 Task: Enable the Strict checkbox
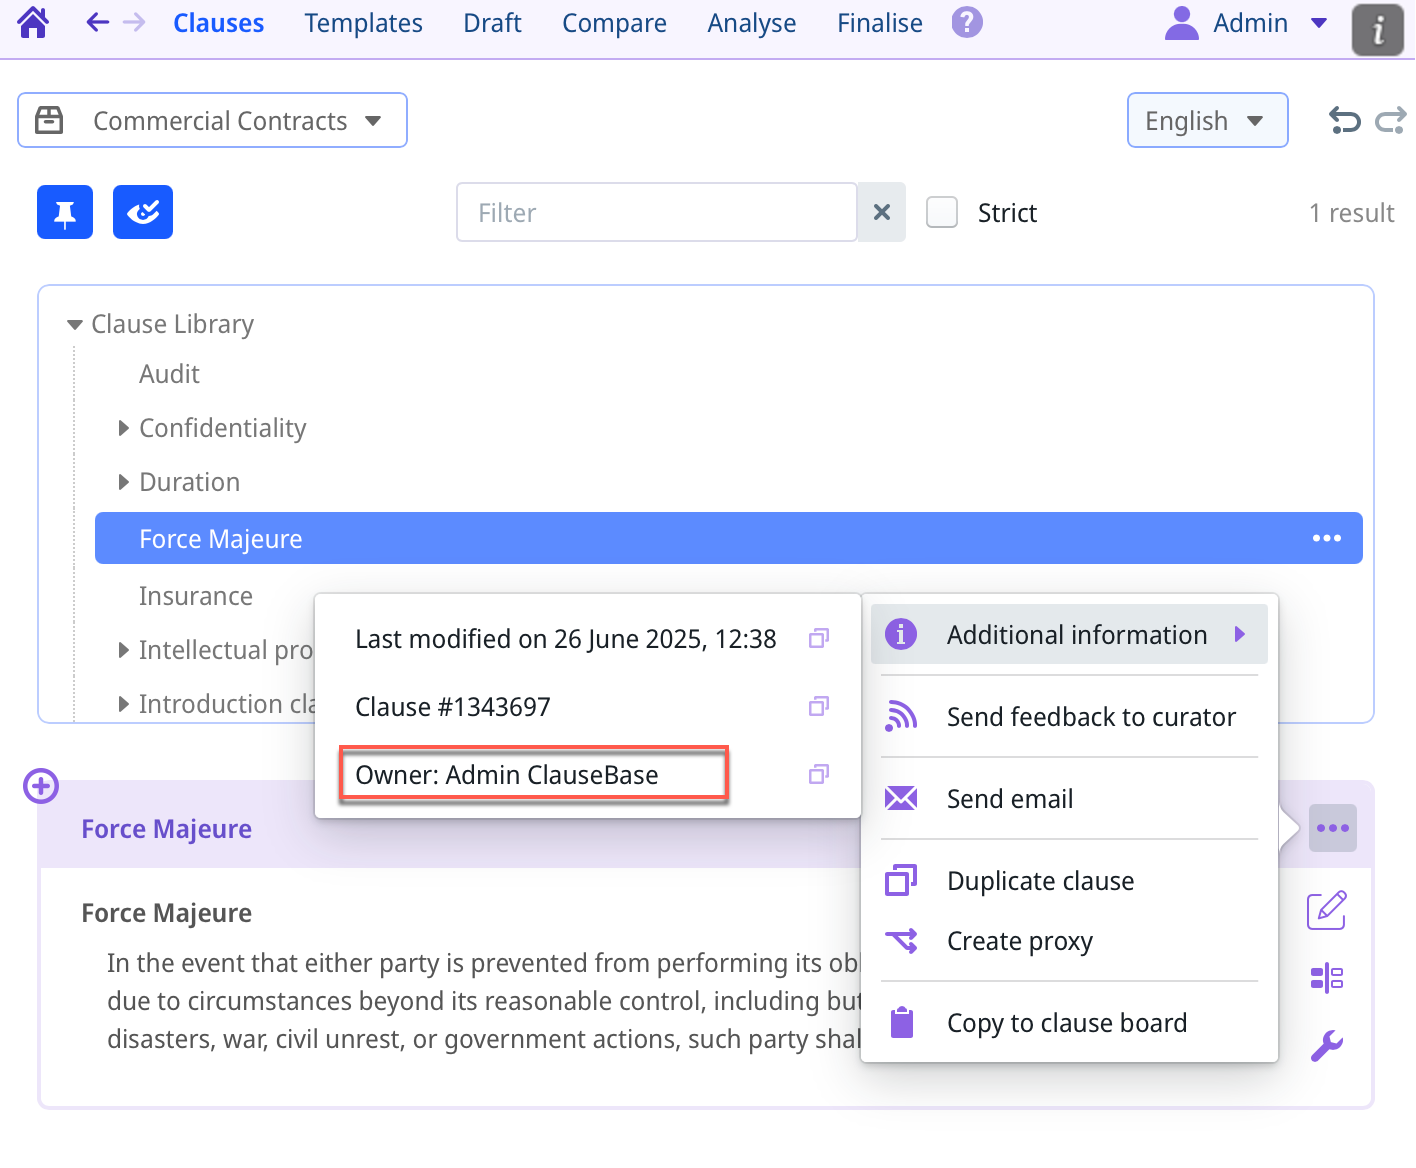[x=941, y=212]
